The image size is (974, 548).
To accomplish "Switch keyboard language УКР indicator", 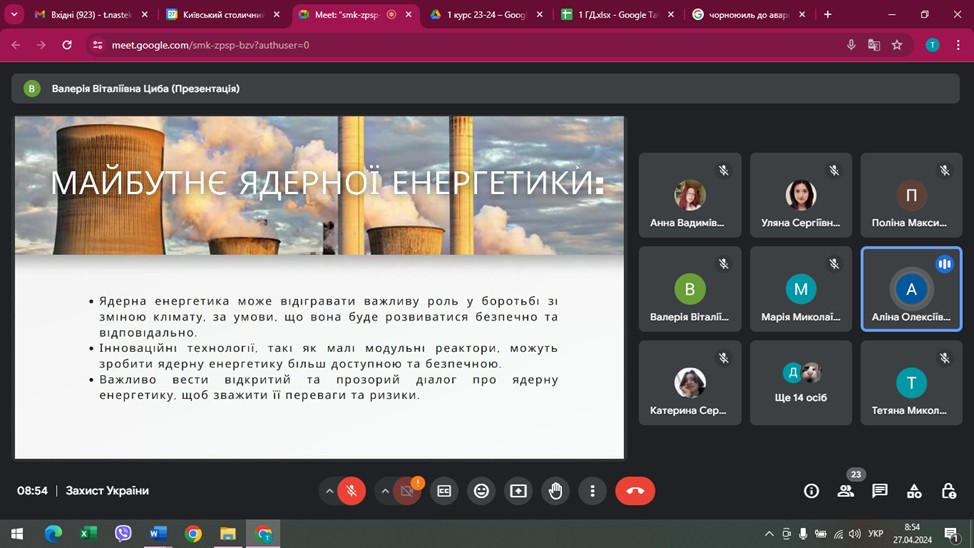I will (x=876, y=534).
